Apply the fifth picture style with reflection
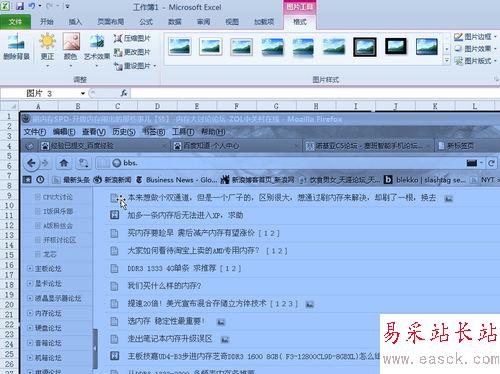This screenshot has width=500, height=374. (303, 46)
